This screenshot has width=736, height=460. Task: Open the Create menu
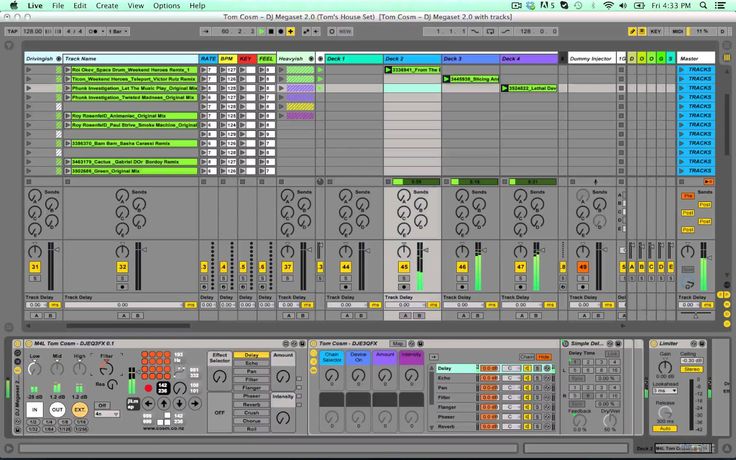click(x=107, y=6)
